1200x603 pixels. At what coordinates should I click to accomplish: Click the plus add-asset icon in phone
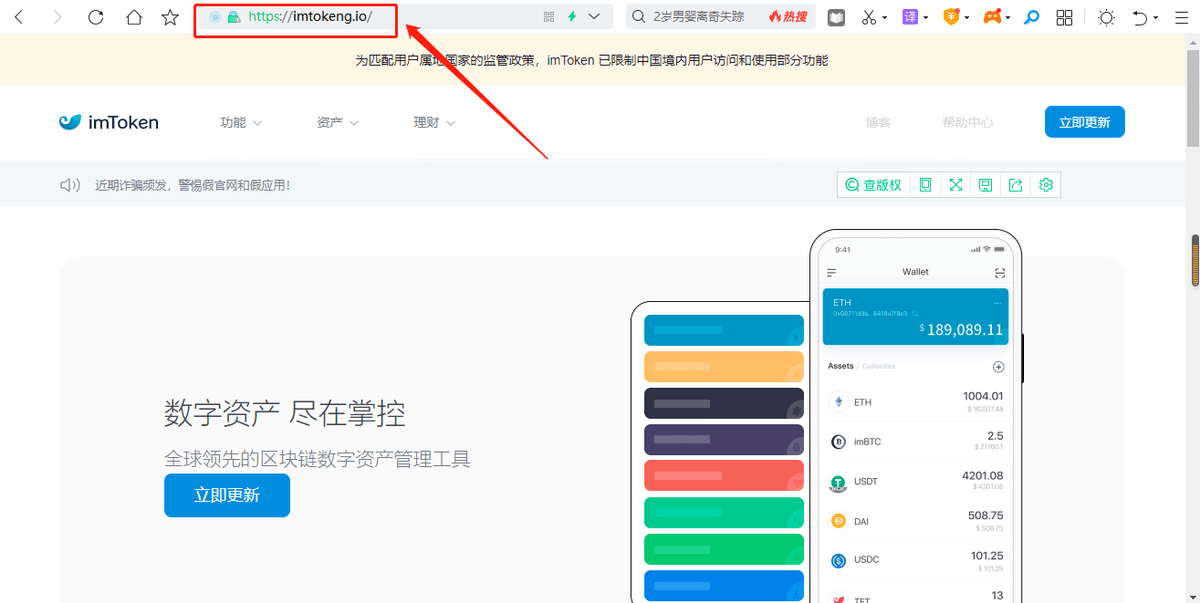pos(998,367)
